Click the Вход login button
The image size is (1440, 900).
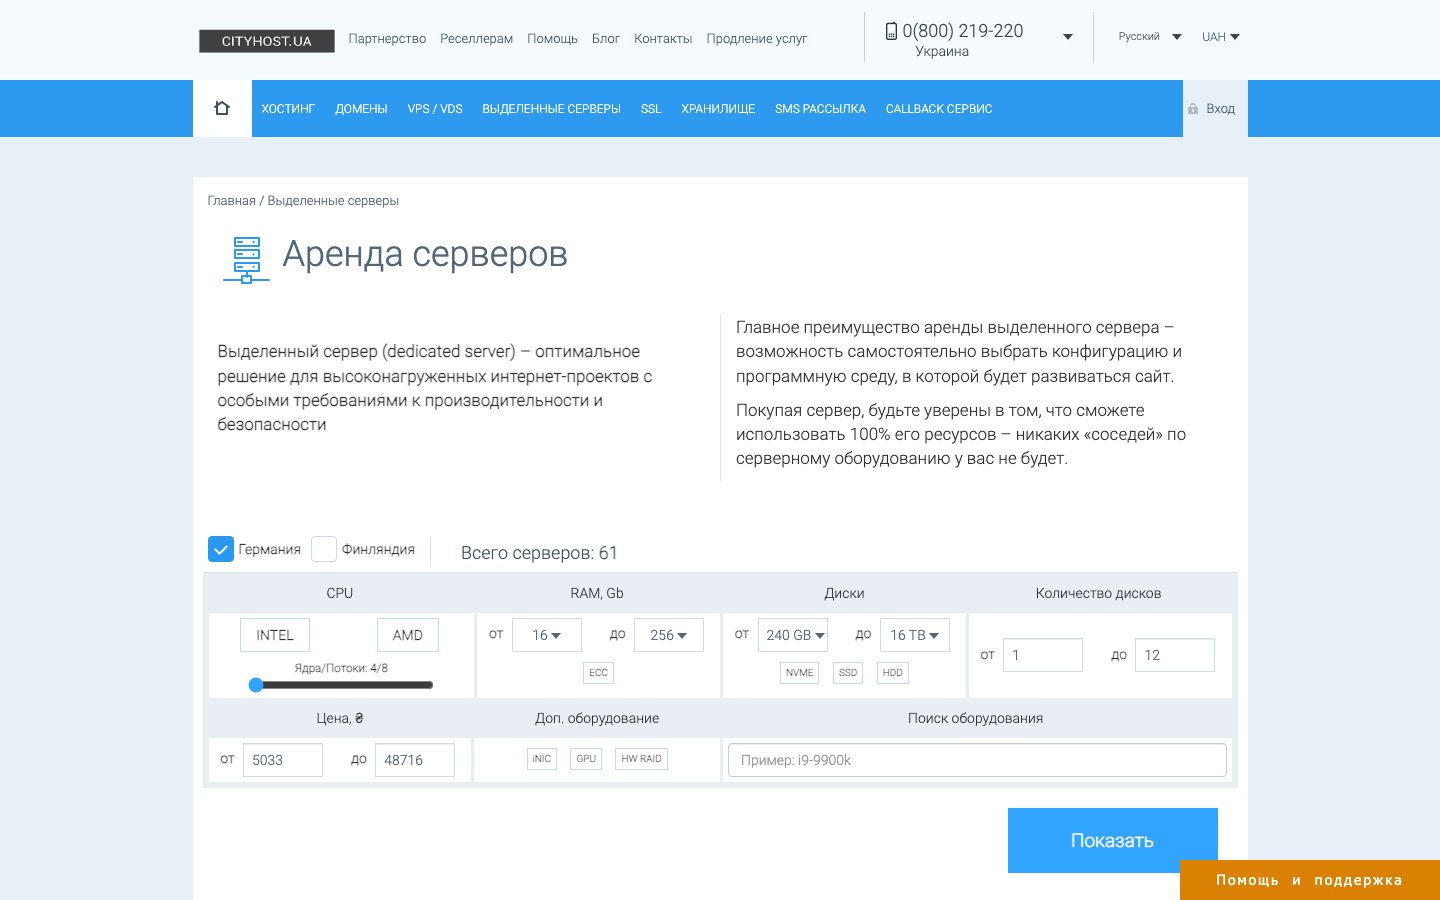[1215, 109]
